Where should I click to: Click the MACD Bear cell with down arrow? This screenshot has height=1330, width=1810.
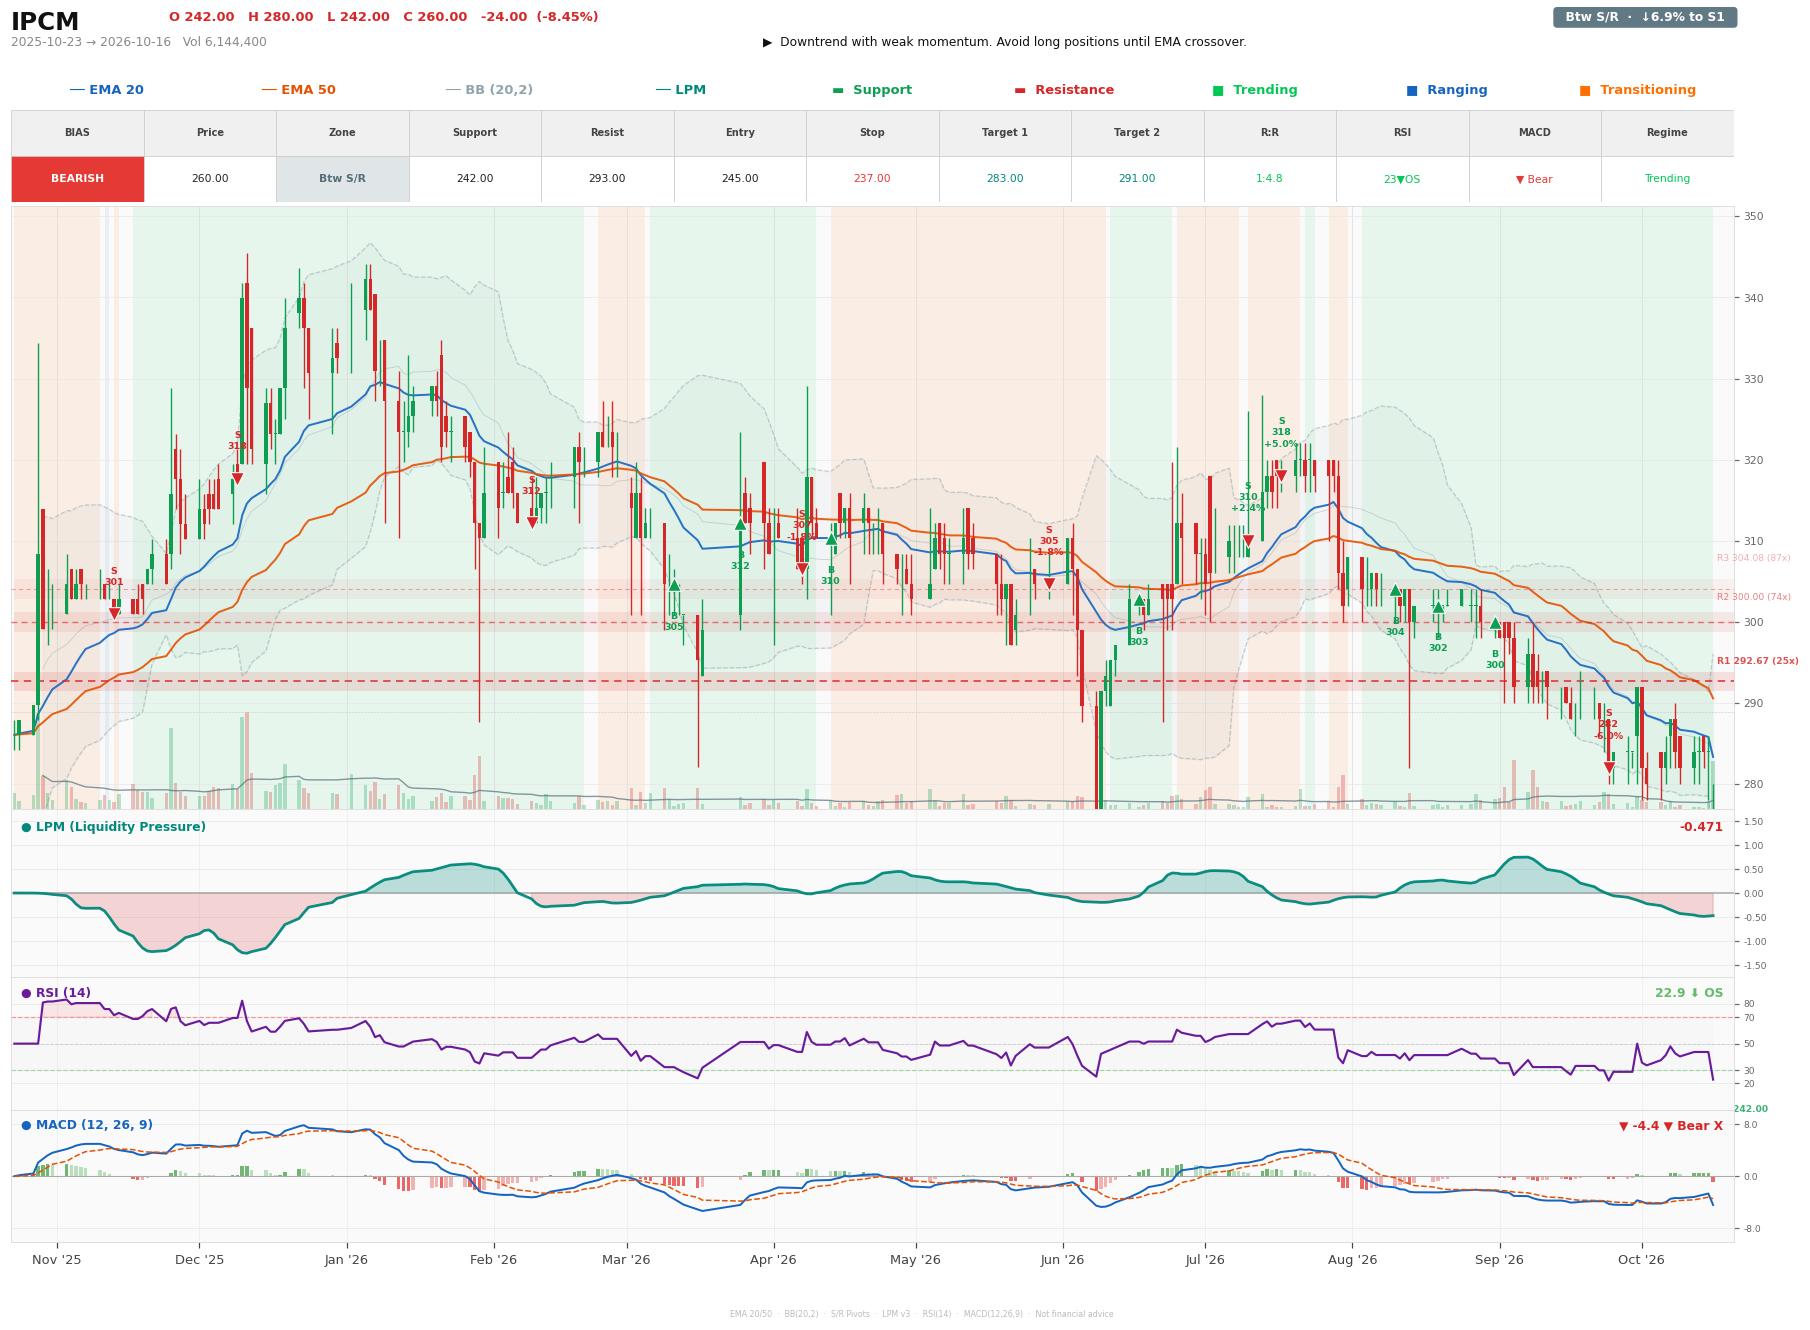tap(1534, 180)
